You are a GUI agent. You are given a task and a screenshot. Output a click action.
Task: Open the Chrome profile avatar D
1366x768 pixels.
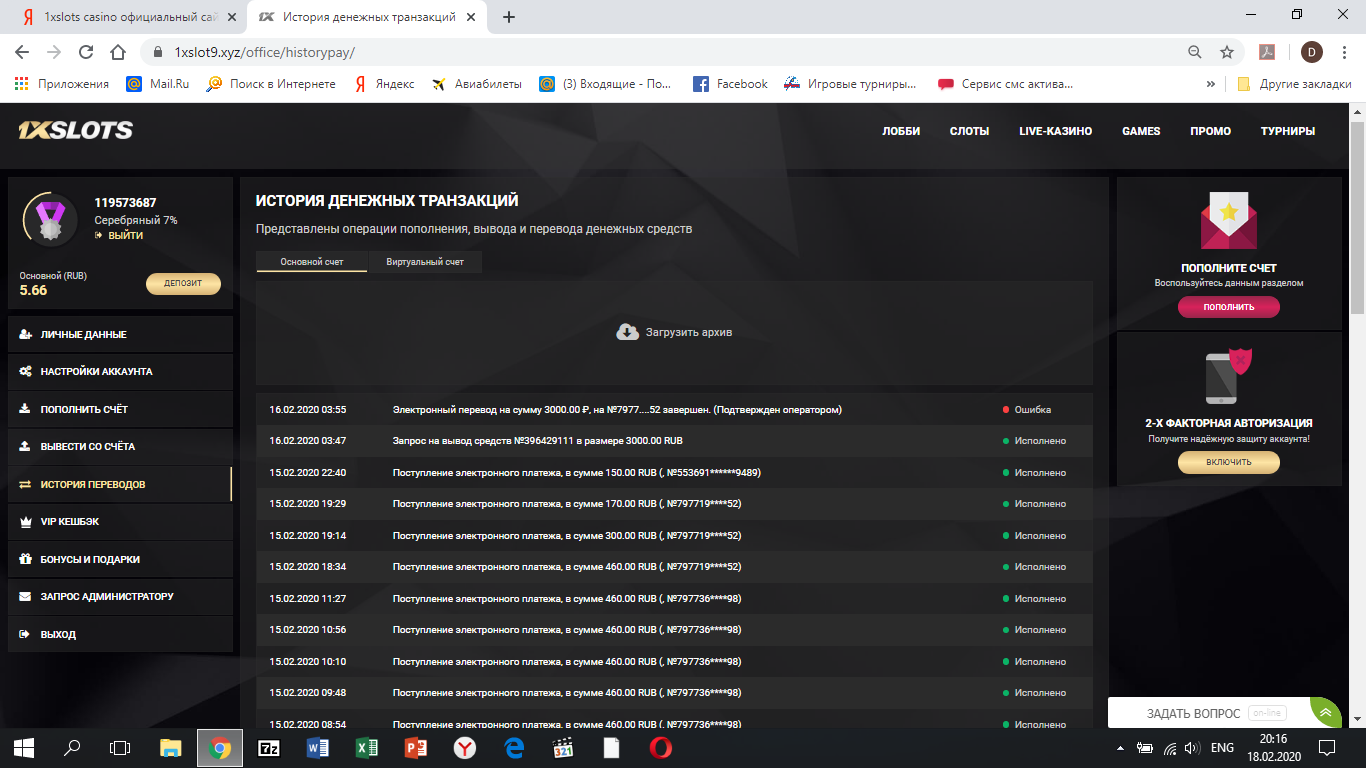tap(1311, 52)
